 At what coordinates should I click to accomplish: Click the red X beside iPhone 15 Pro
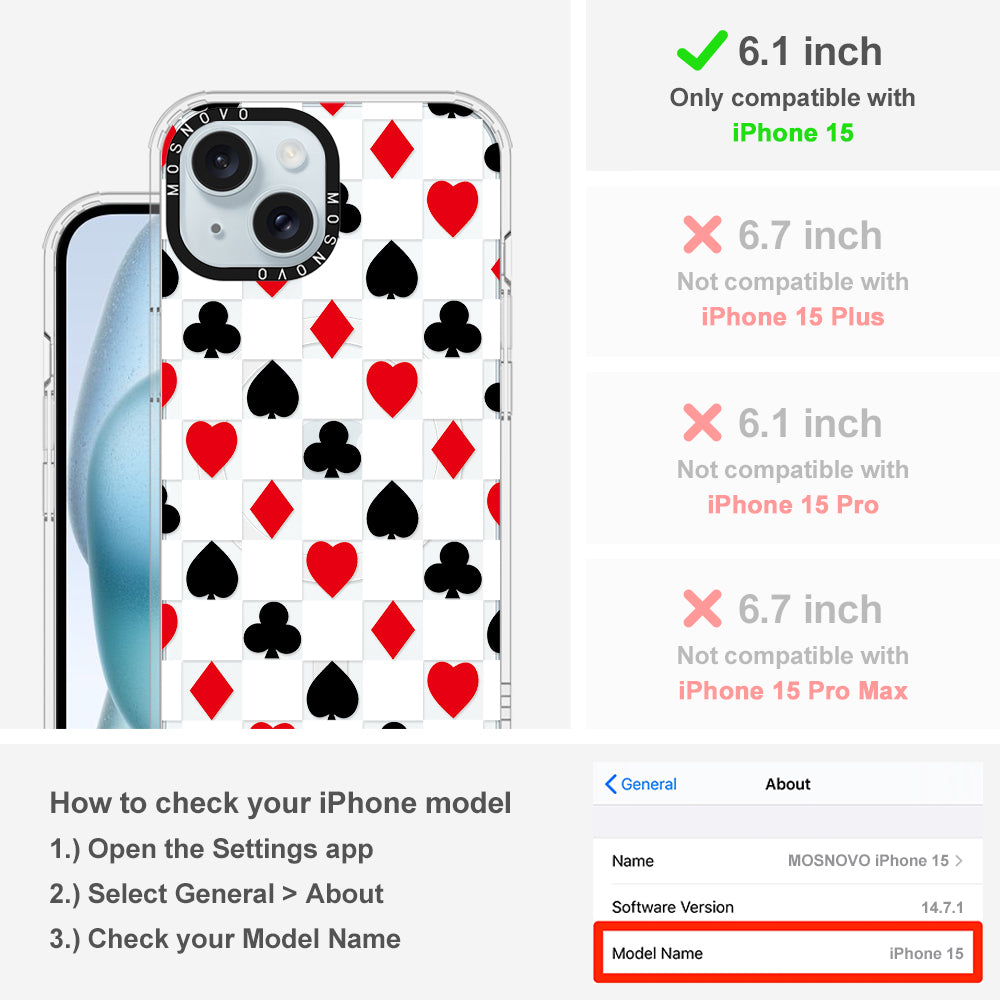click(702, 422)
